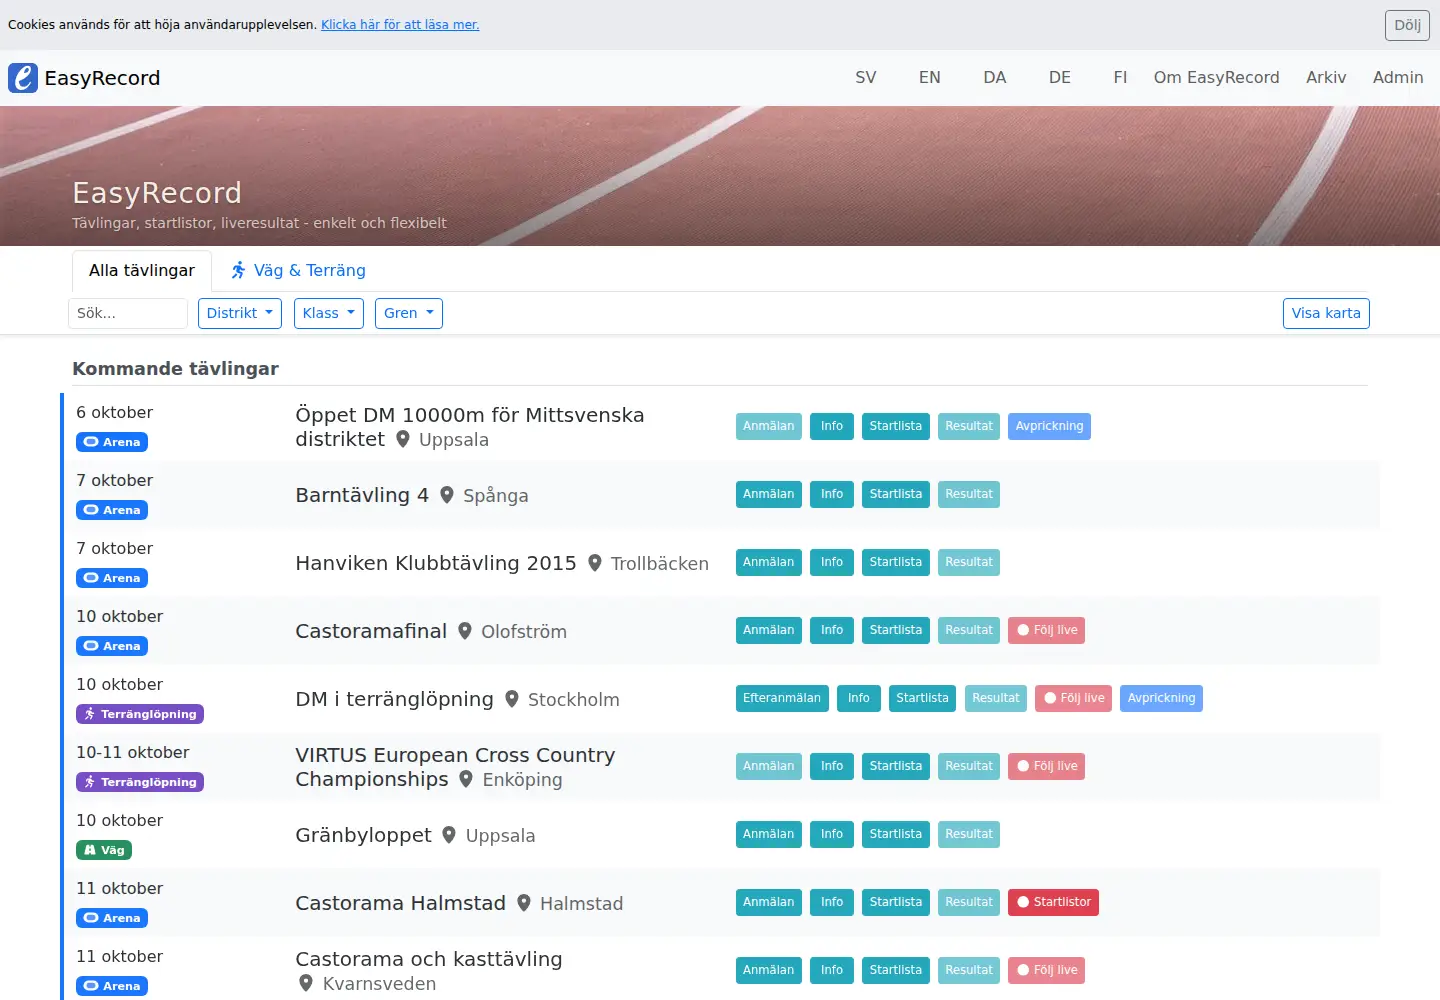Click the map pin next to Olofström
Screen dimensions: 1440x1000
coord(465,631)
